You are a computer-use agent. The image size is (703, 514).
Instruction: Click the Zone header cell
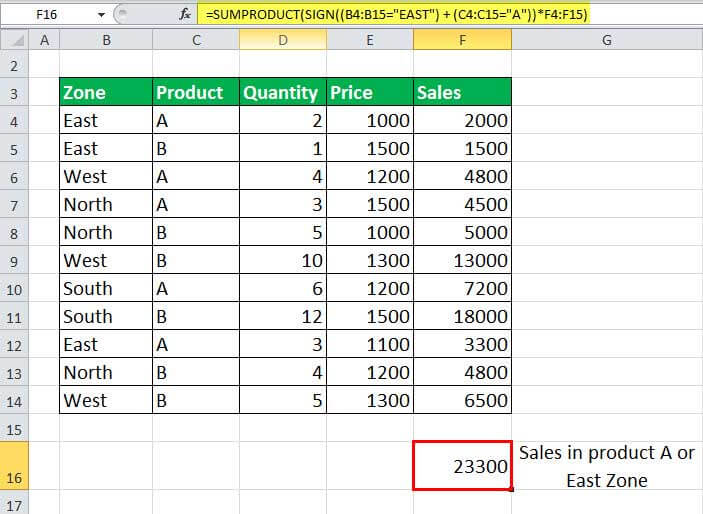coord(106,92)
